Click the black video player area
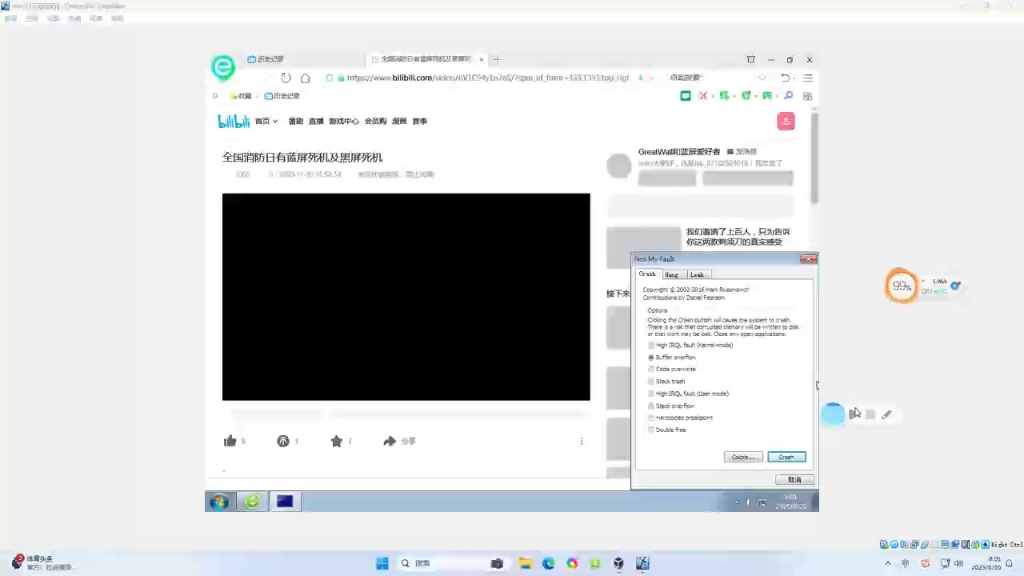 pos(406,296)
